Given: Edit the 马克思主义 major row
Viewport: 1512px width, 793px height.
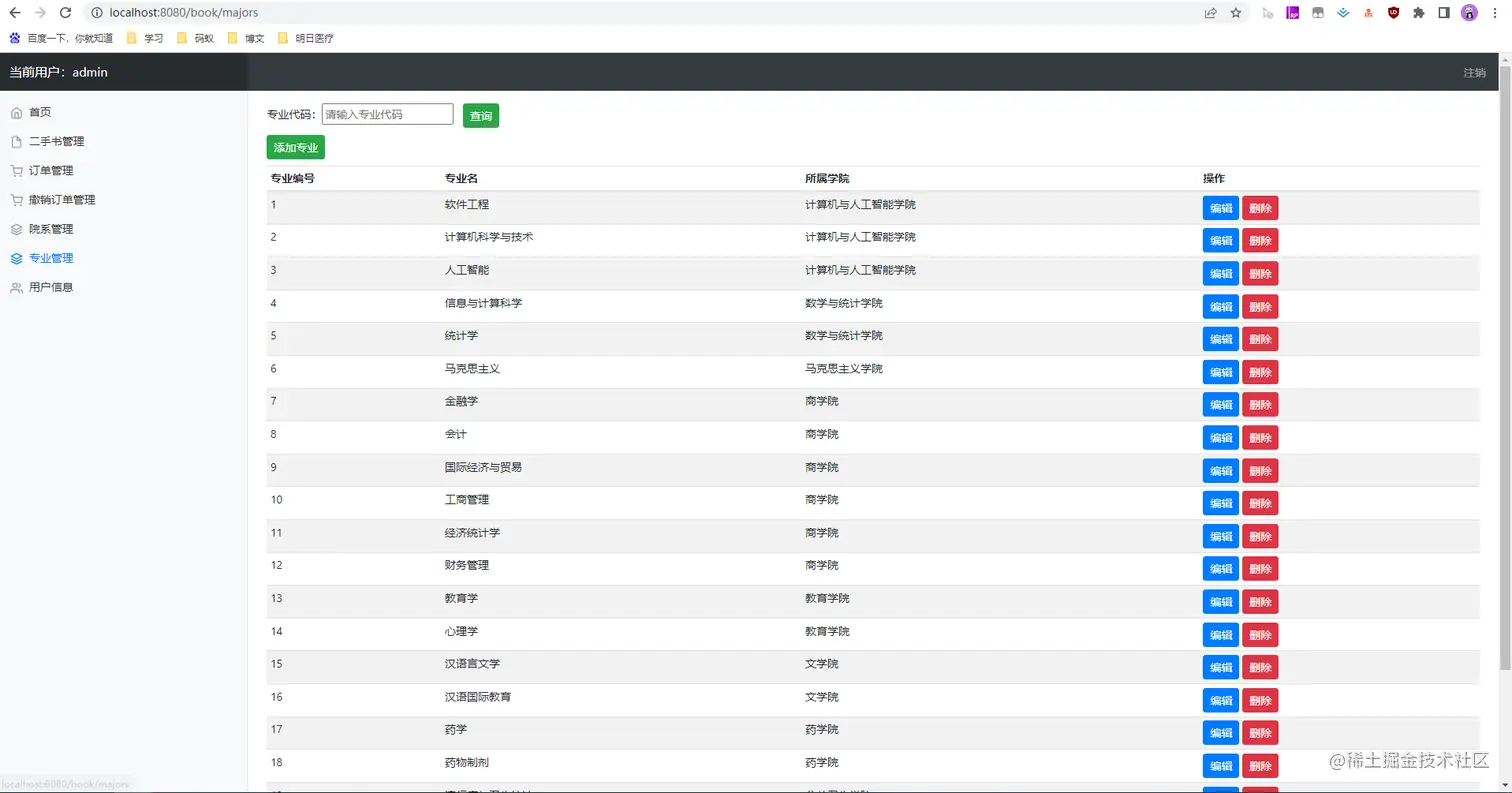Looking at the screenshot, I should pos(1221,373).
